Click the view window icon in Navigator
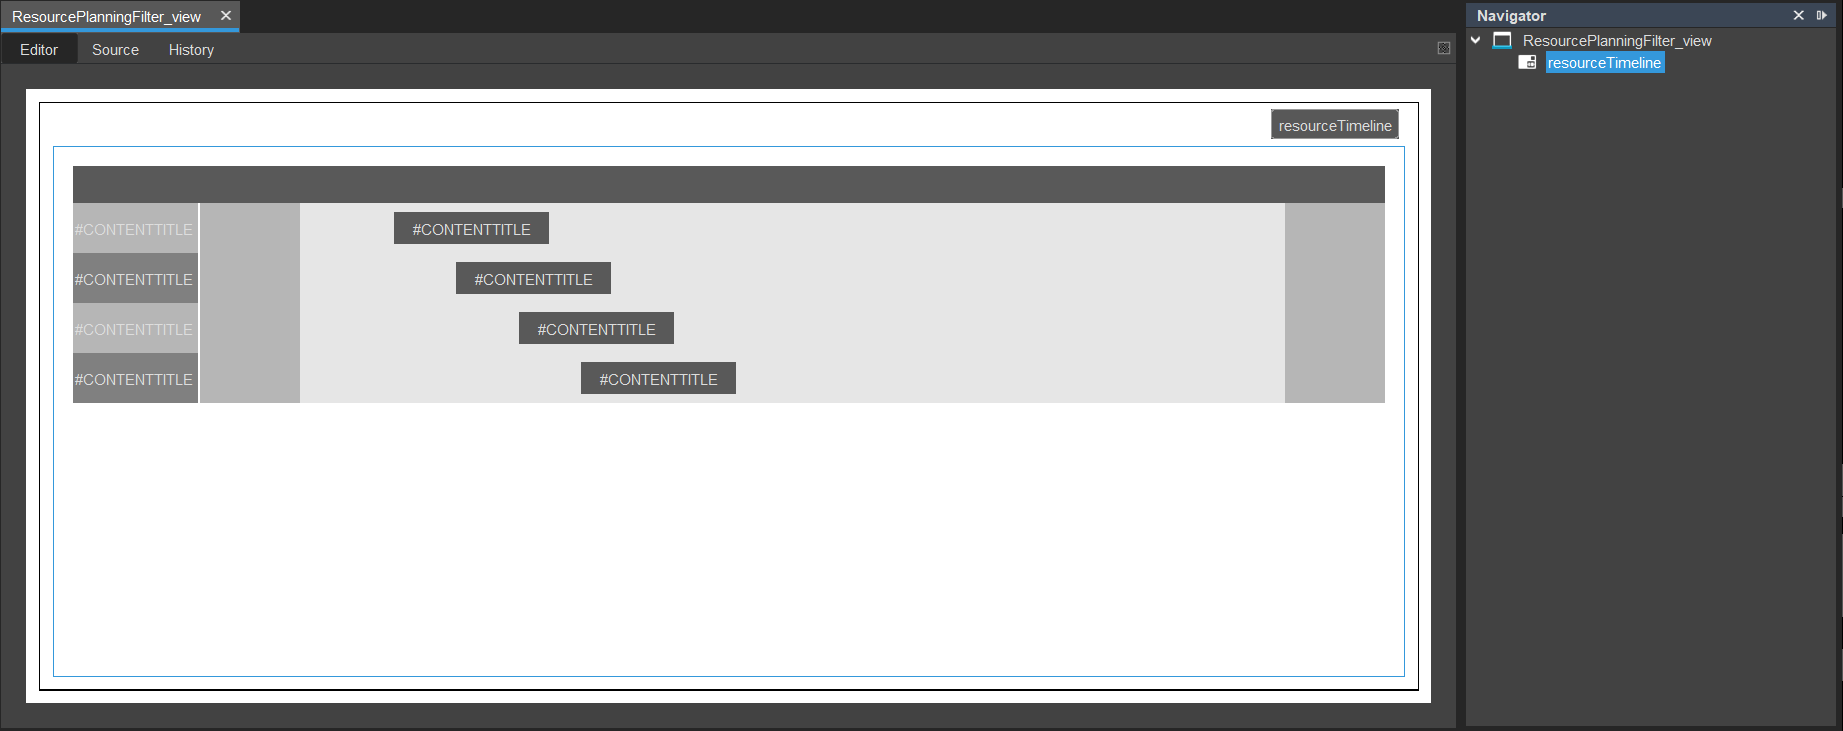Image resolution: width=1843 pixels, height=731 pixels. coord(1502,40)
